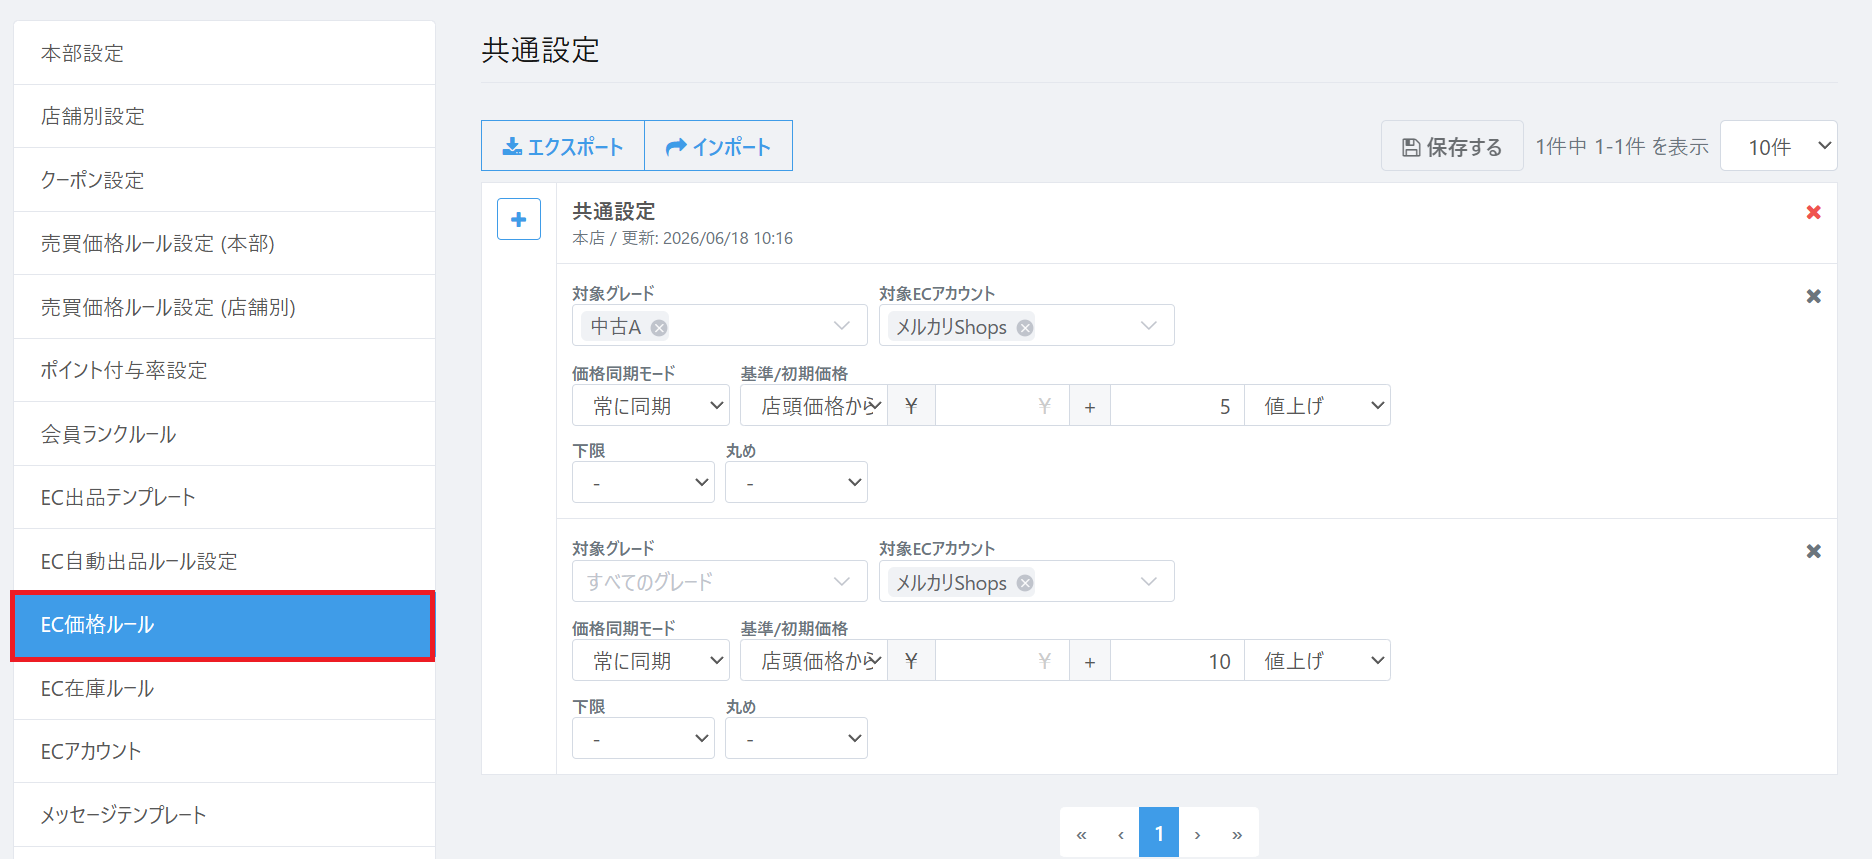Image resolution: width=1872 pixels, height=859 pixels.
Task: Click the ￥ unit button in first rule
Action: [911, 406]
